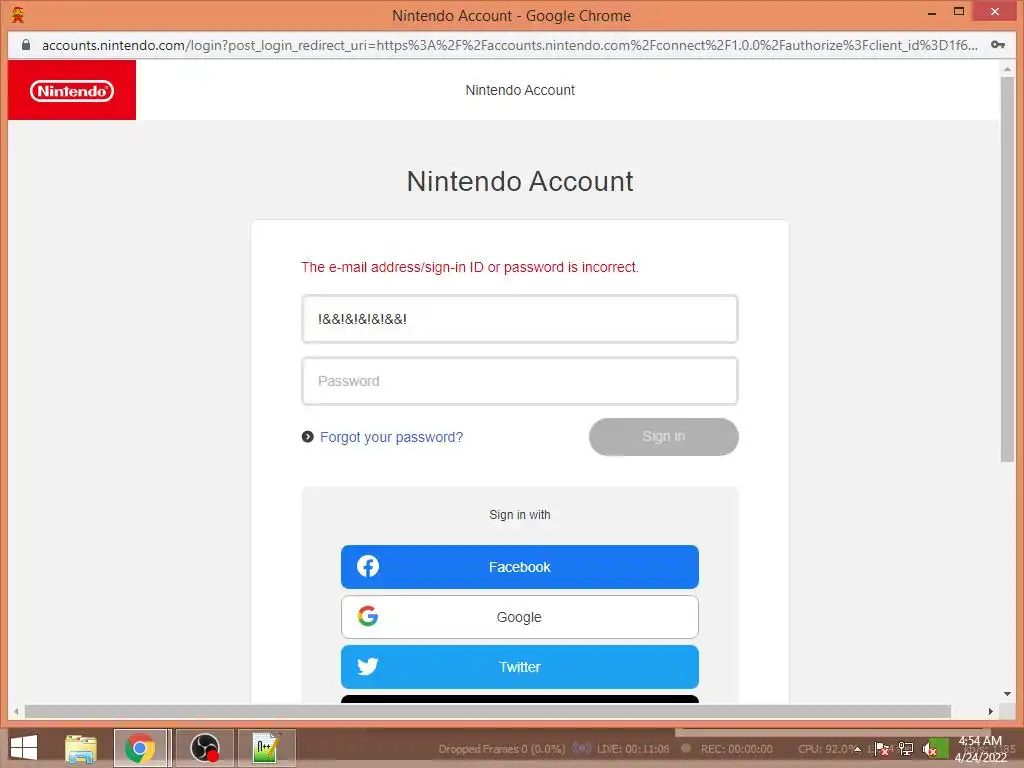Switch to the Chrome taskbar icon

140,748
